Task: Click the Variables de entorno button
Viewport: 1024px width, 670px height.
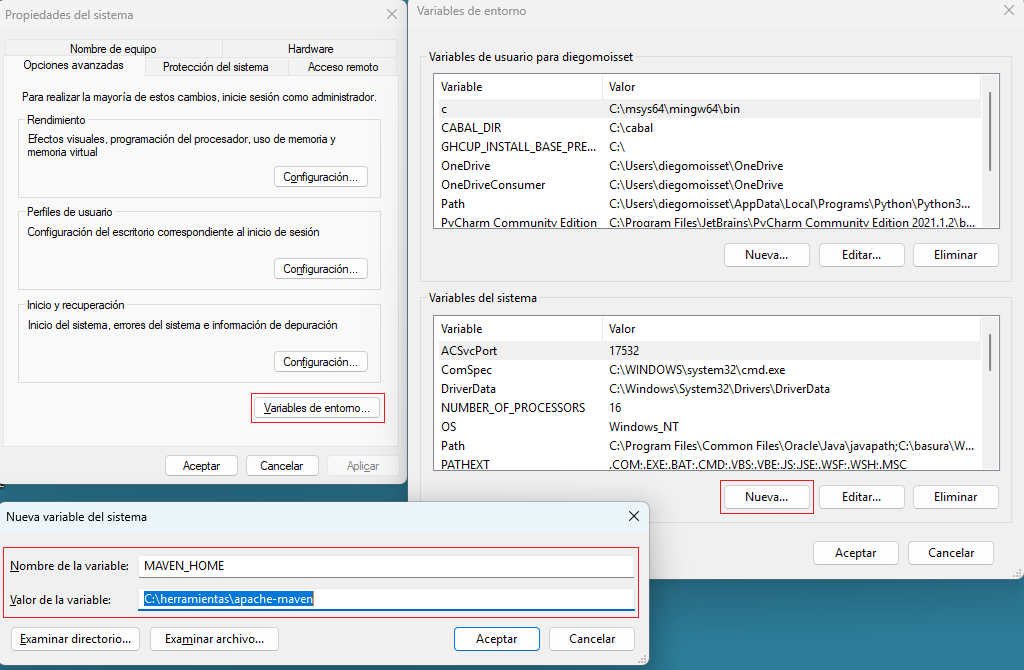Action: [317, 408]
